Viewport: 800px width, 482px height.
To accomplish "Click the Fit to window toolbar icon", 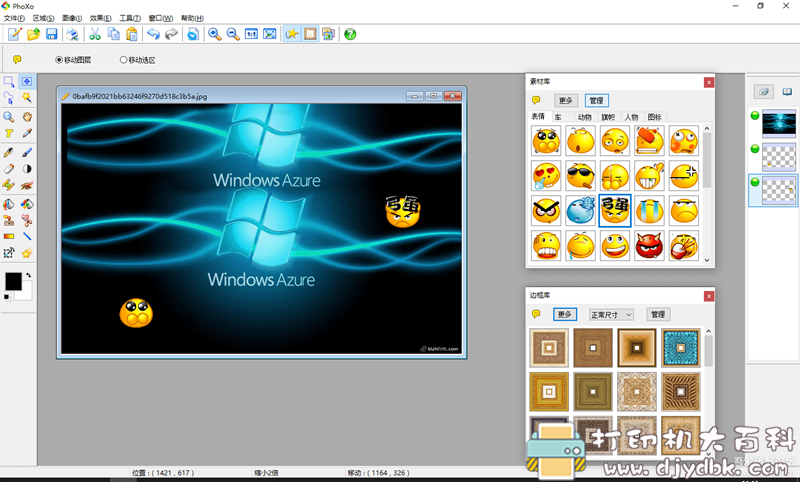I will [269, 34].
